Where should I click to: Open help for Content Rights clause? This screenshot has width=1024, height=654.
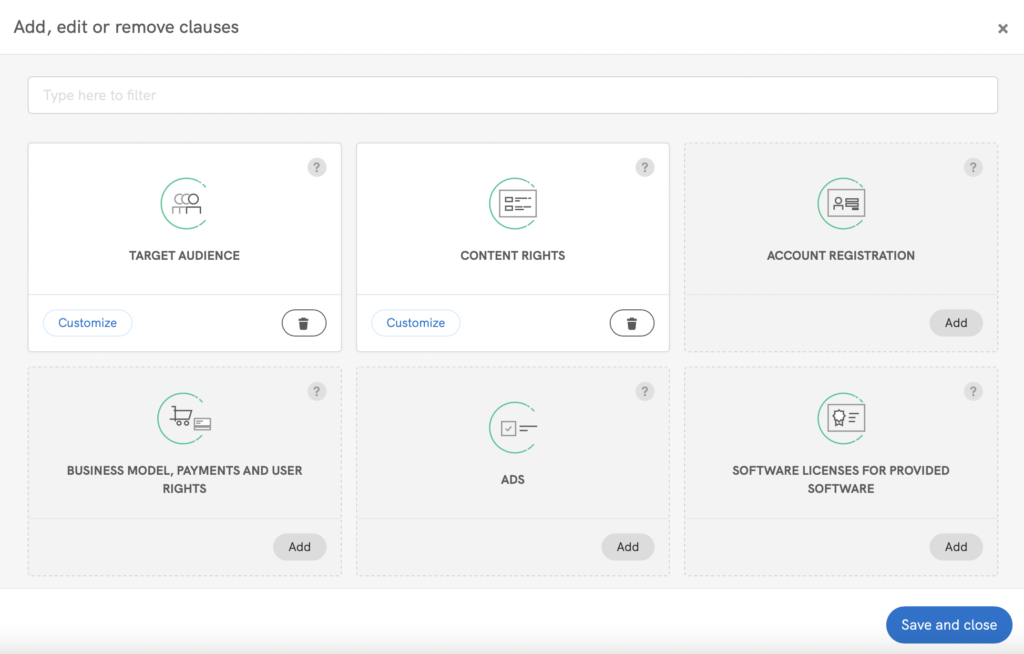645,168
